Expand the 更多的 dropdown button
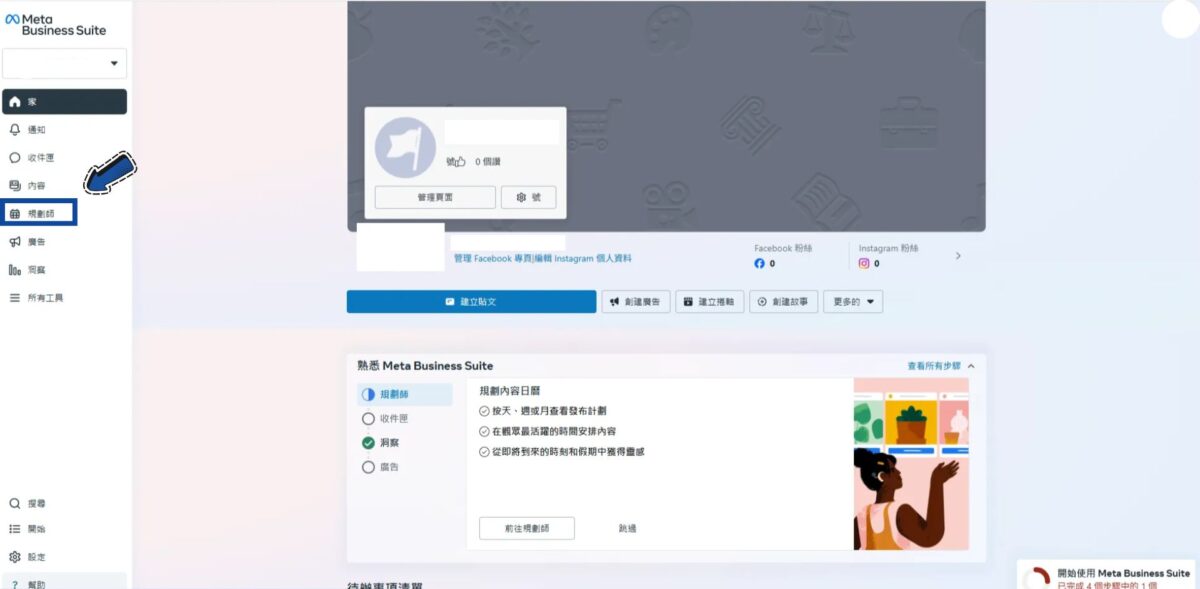The image size is (1200, 589). tap(853, 301)
